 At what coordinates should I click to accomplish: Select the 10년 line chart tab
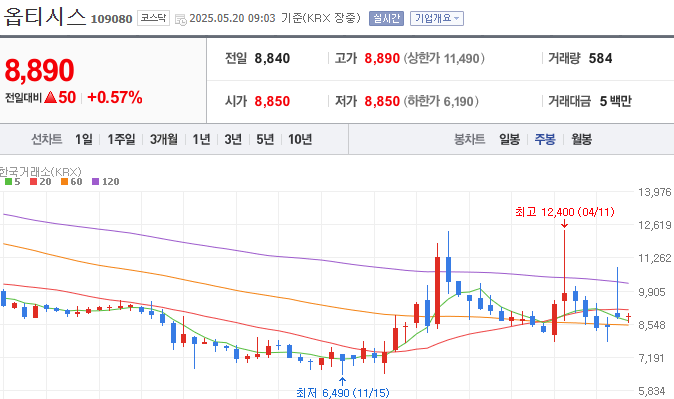300,139
